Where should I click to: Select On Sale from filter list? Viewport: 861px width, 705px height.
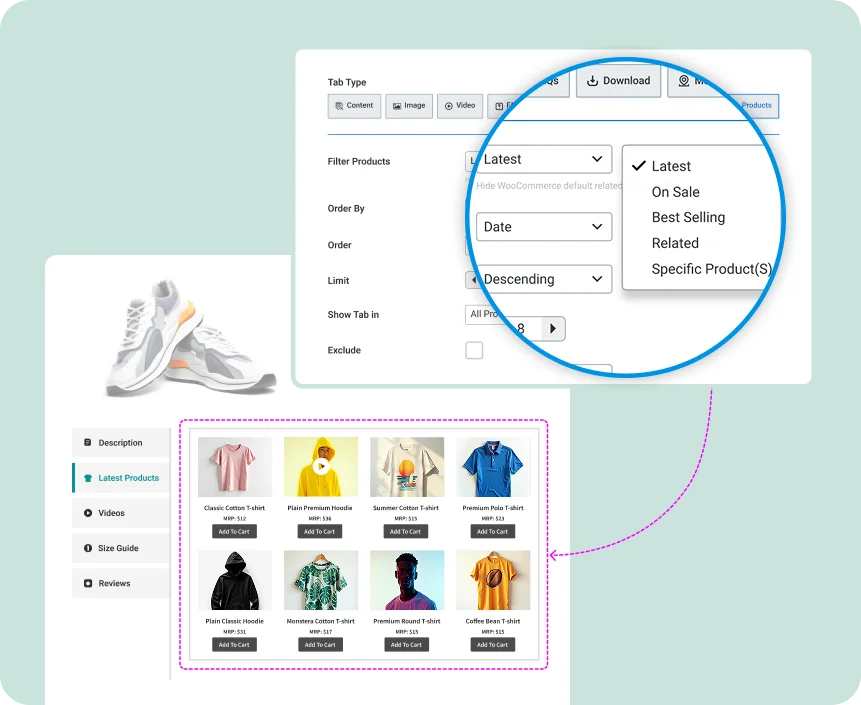pyautogui.click(x=675, y=192)
